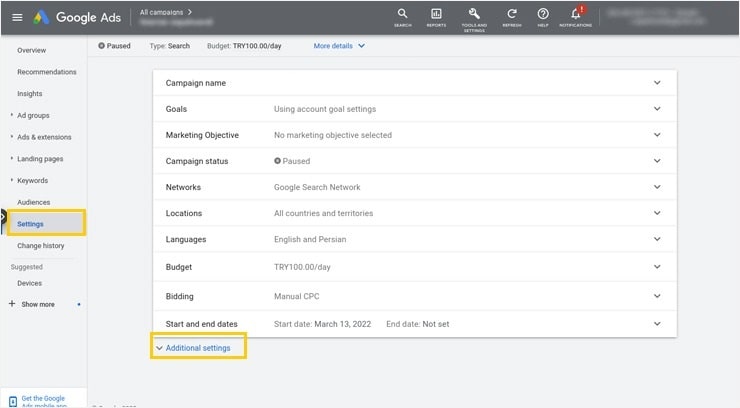Expand the Campaign name row
Viewport: 740px width, 408px height.
coord(657,83)
